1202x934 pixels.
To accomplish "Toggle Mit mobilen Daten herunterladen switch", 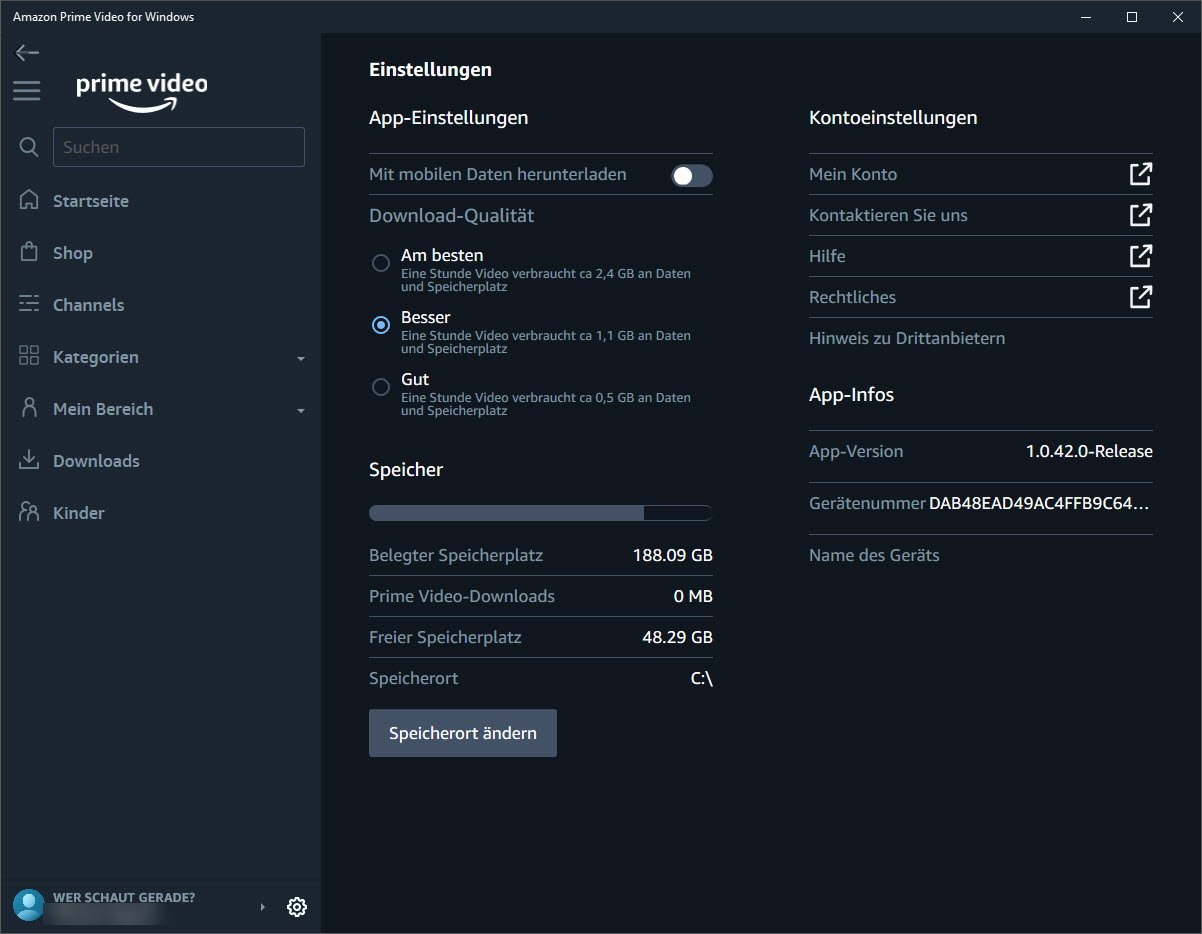I will point(692,176).
